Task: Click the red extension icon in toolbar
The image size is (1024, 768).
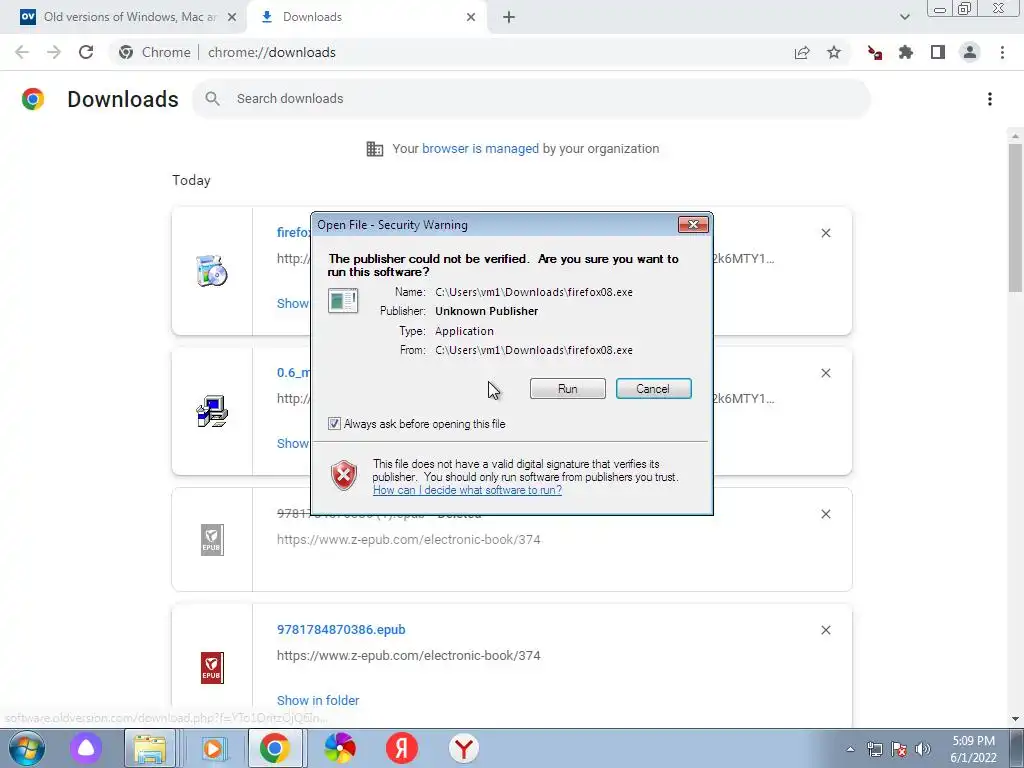Action: click(874, 52)
